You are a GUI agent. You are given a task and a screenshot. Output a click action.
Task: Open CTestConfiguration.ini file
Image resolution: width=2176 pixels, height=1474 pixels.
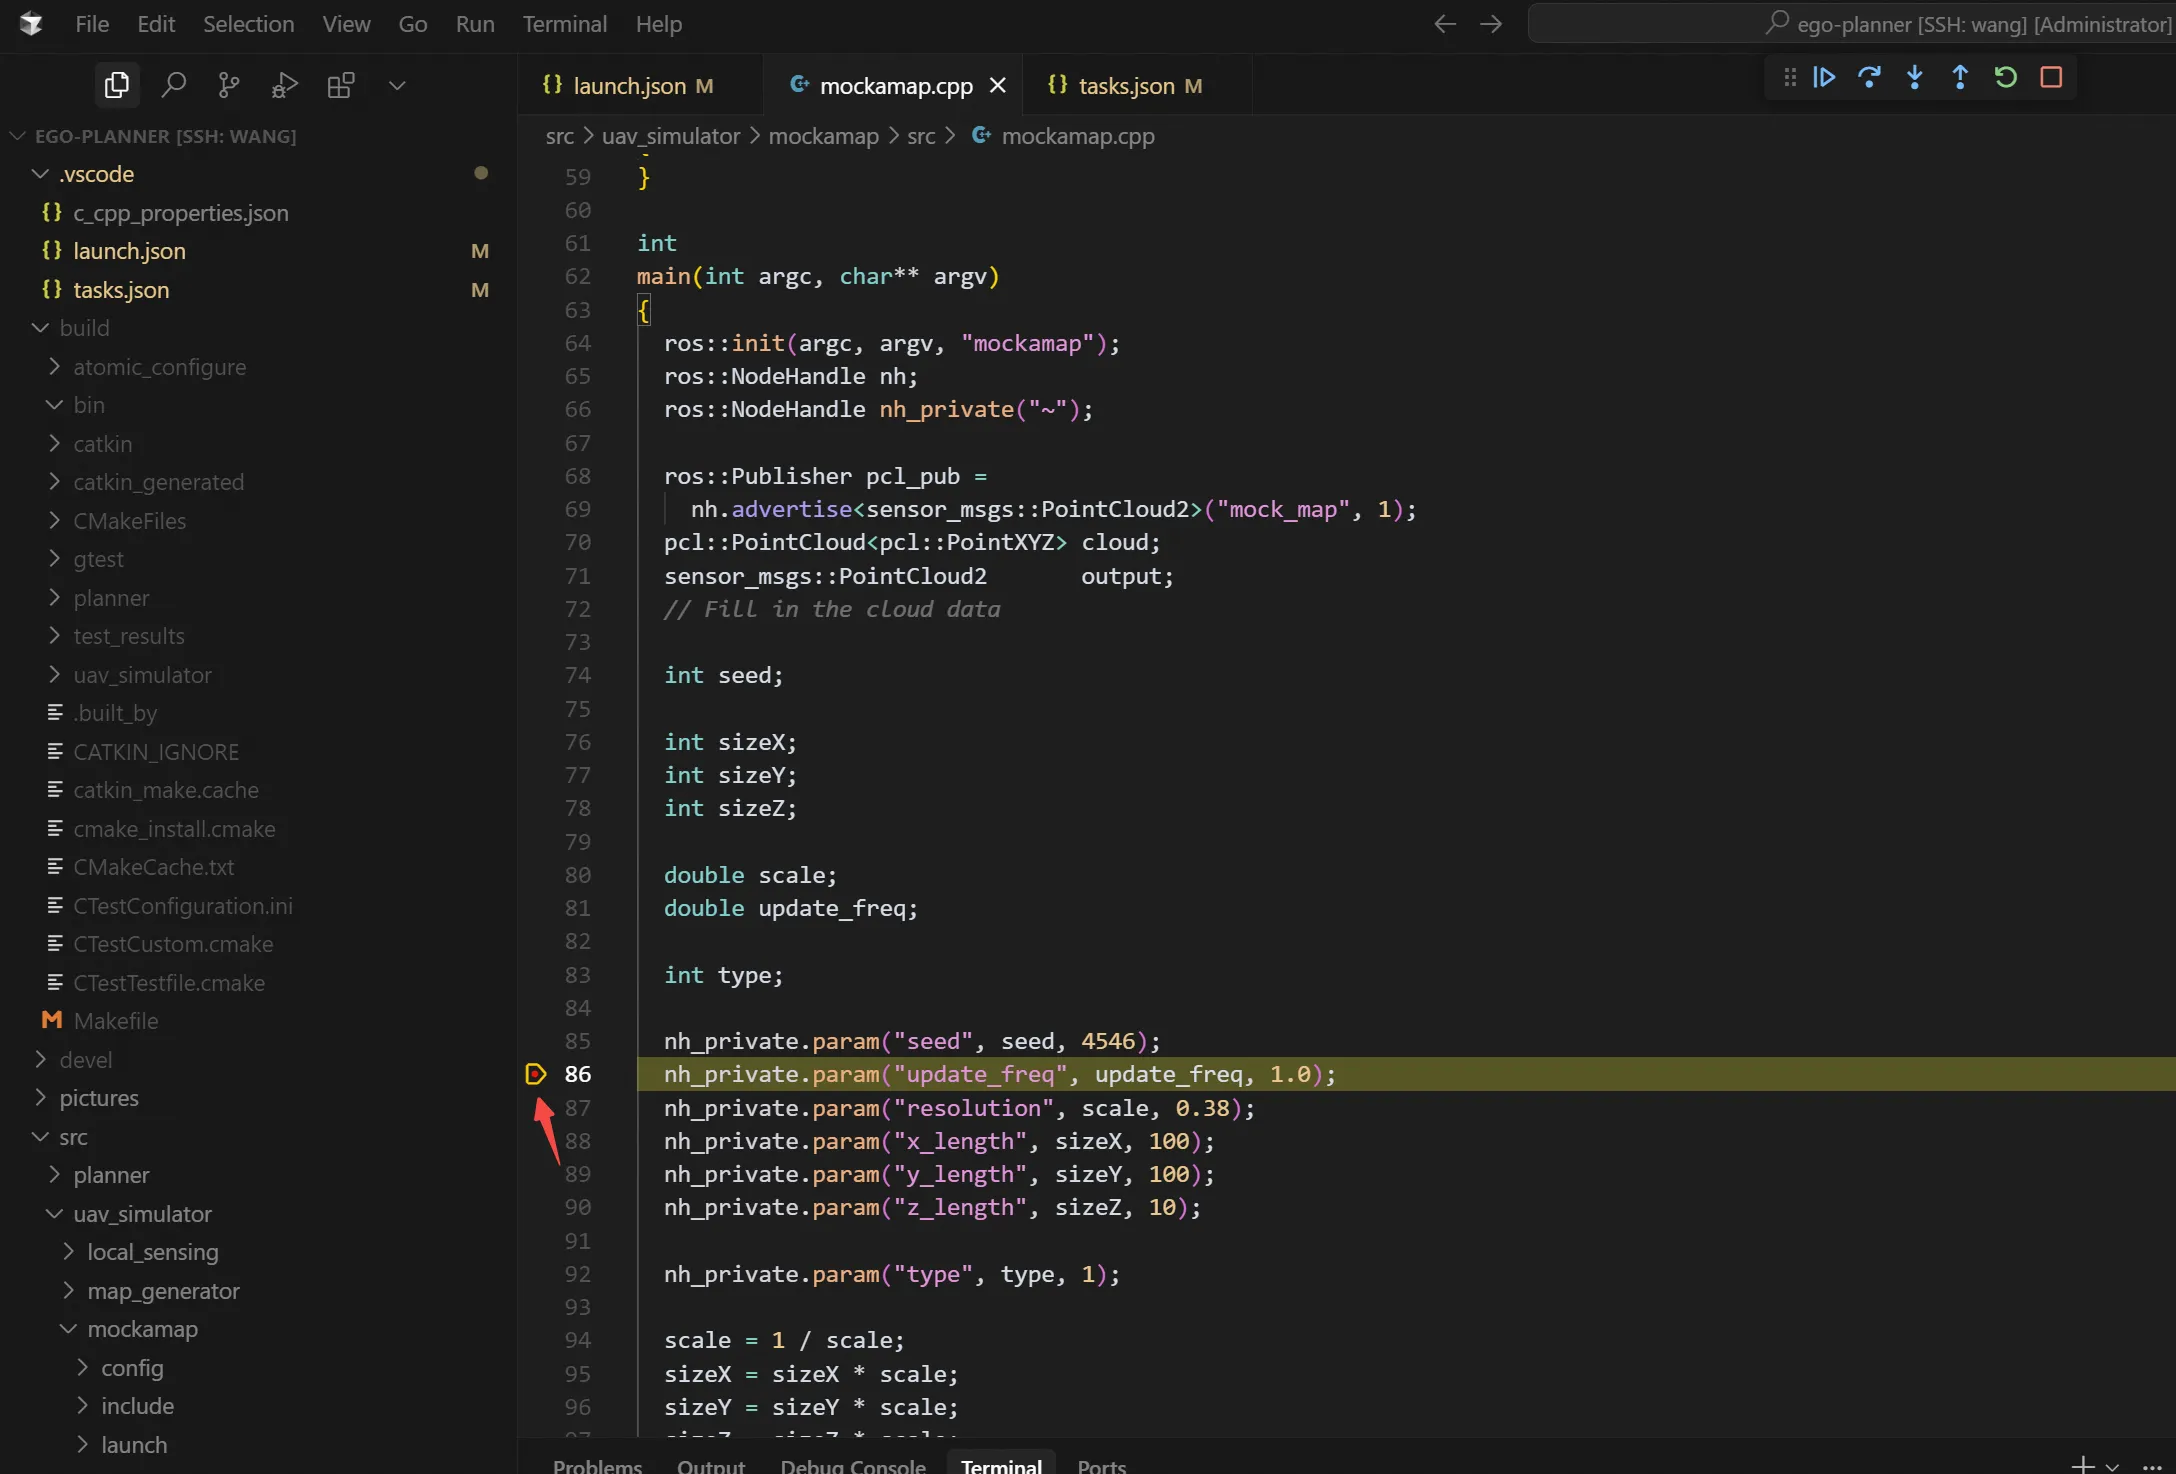(x=182, y=906)
